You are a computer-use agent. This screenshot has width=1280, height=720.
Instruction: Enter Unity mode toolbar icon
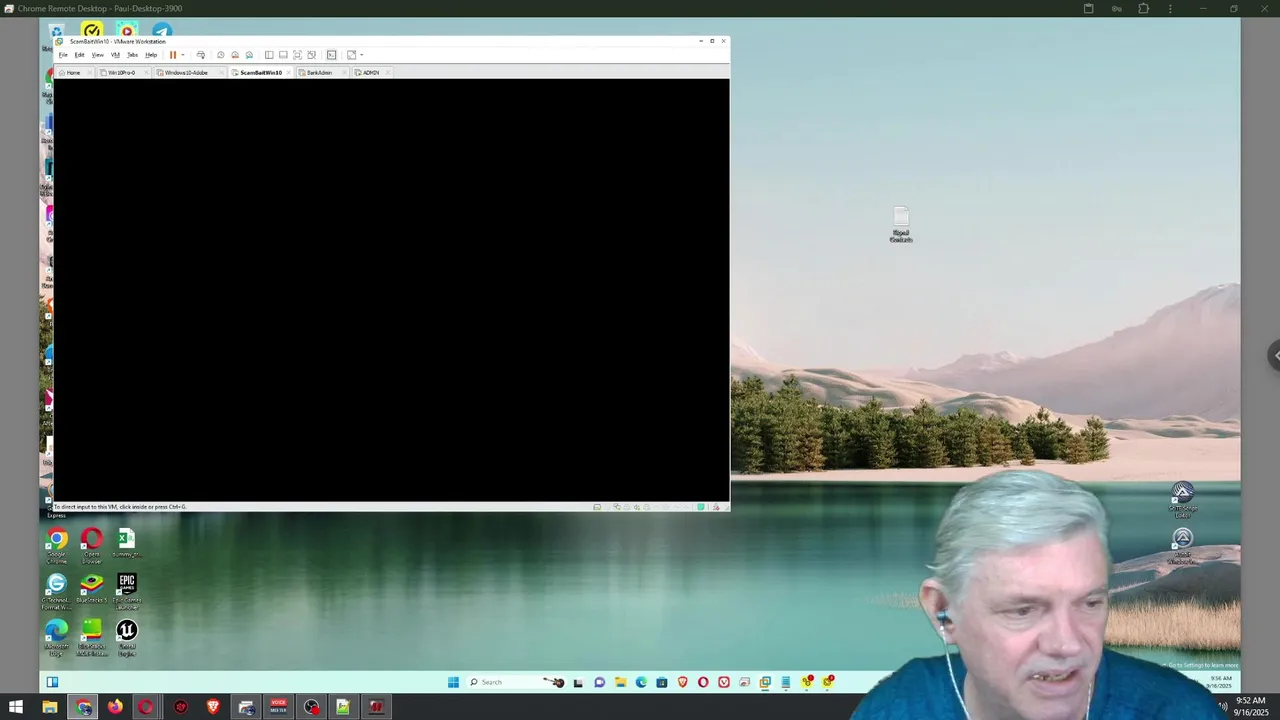point(312,55)
